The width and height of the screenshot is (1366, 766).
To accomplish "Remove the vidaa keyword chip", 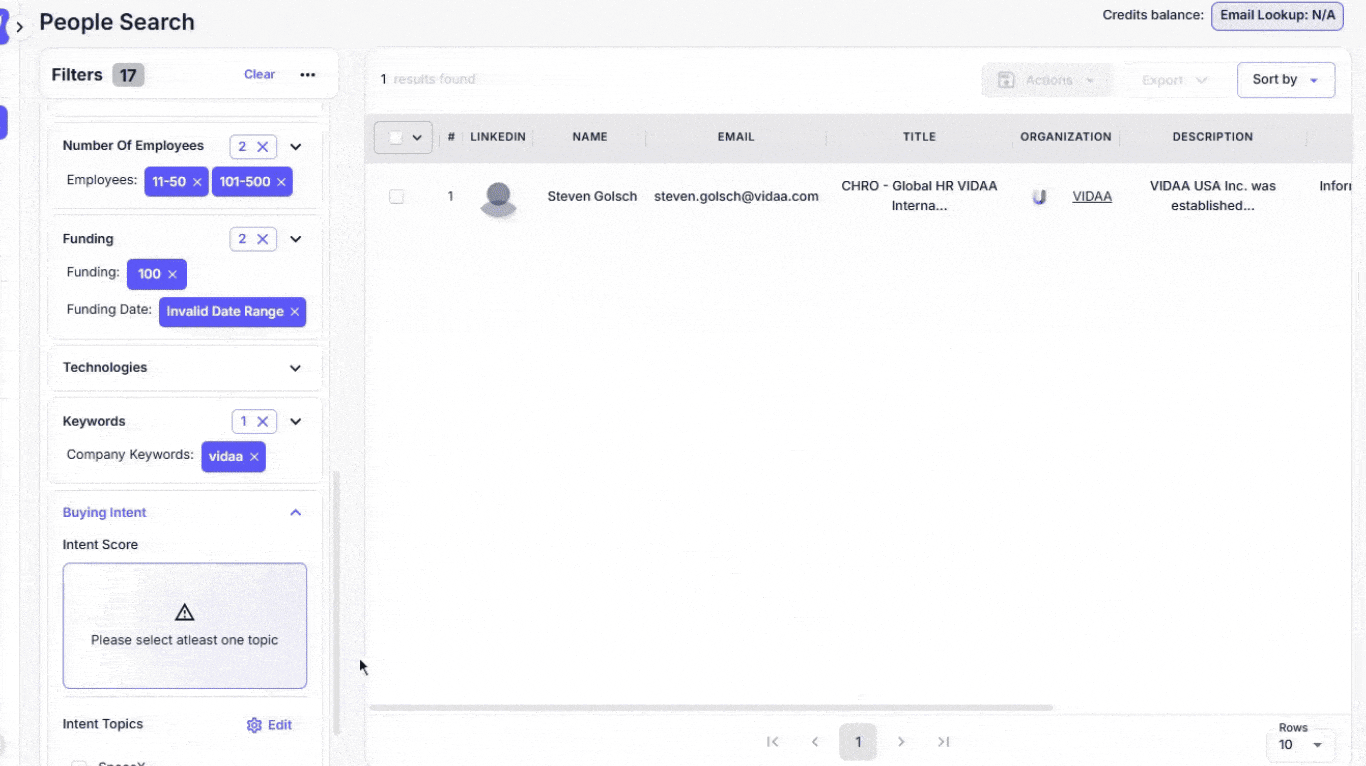I will pos(254,457).
